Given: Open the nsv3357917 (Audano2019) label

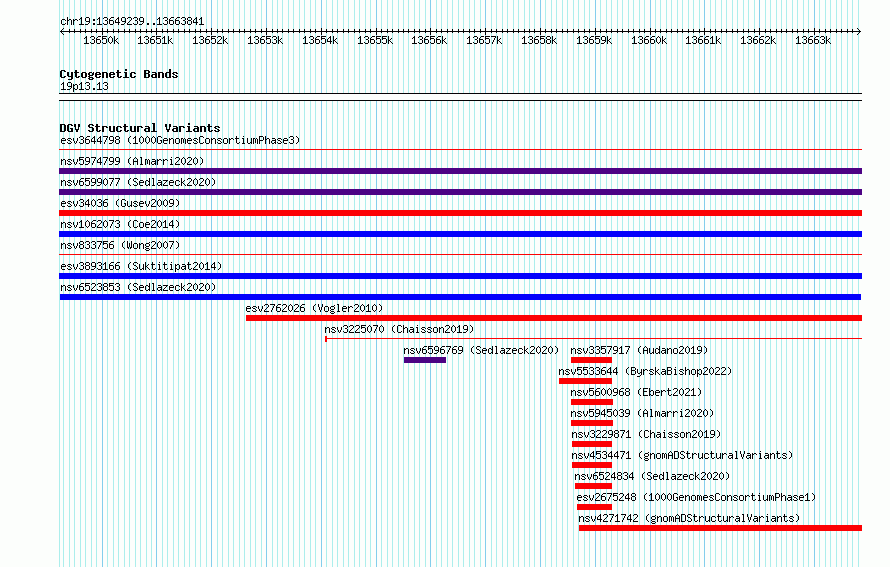Looking at the screenshot, I should [639, 350].
